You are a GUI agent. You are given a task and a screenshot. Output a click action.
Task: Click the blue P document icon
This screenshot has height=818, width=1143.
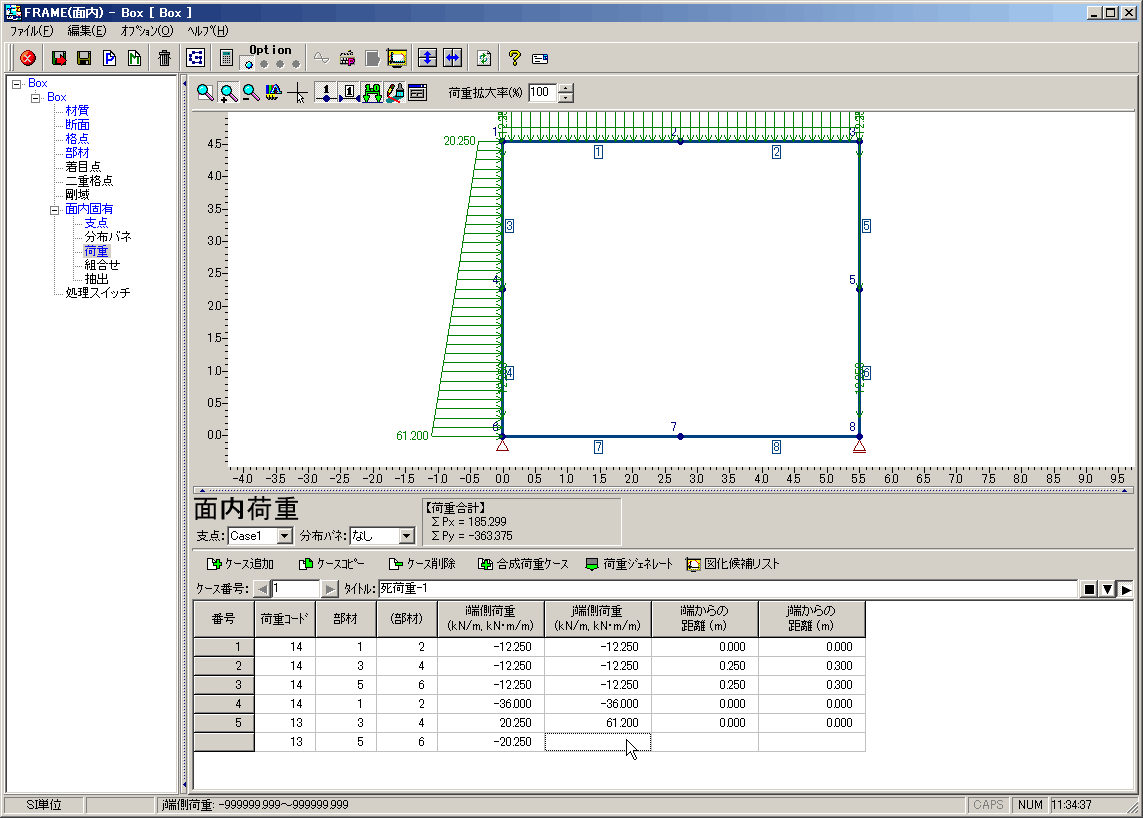pyautogui.click(x=109, y=58)
